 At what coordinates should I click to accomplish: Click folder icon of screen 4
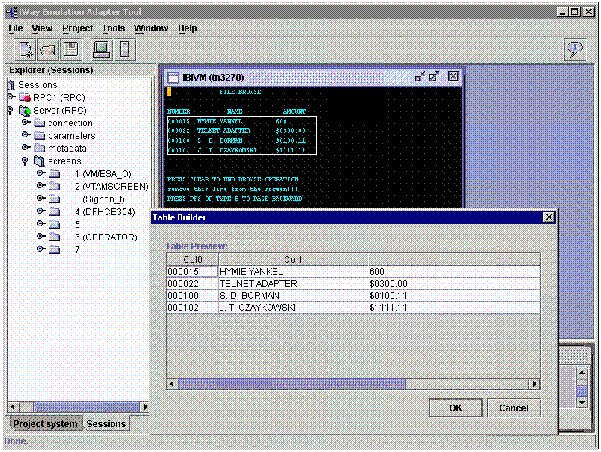(54, 211)
